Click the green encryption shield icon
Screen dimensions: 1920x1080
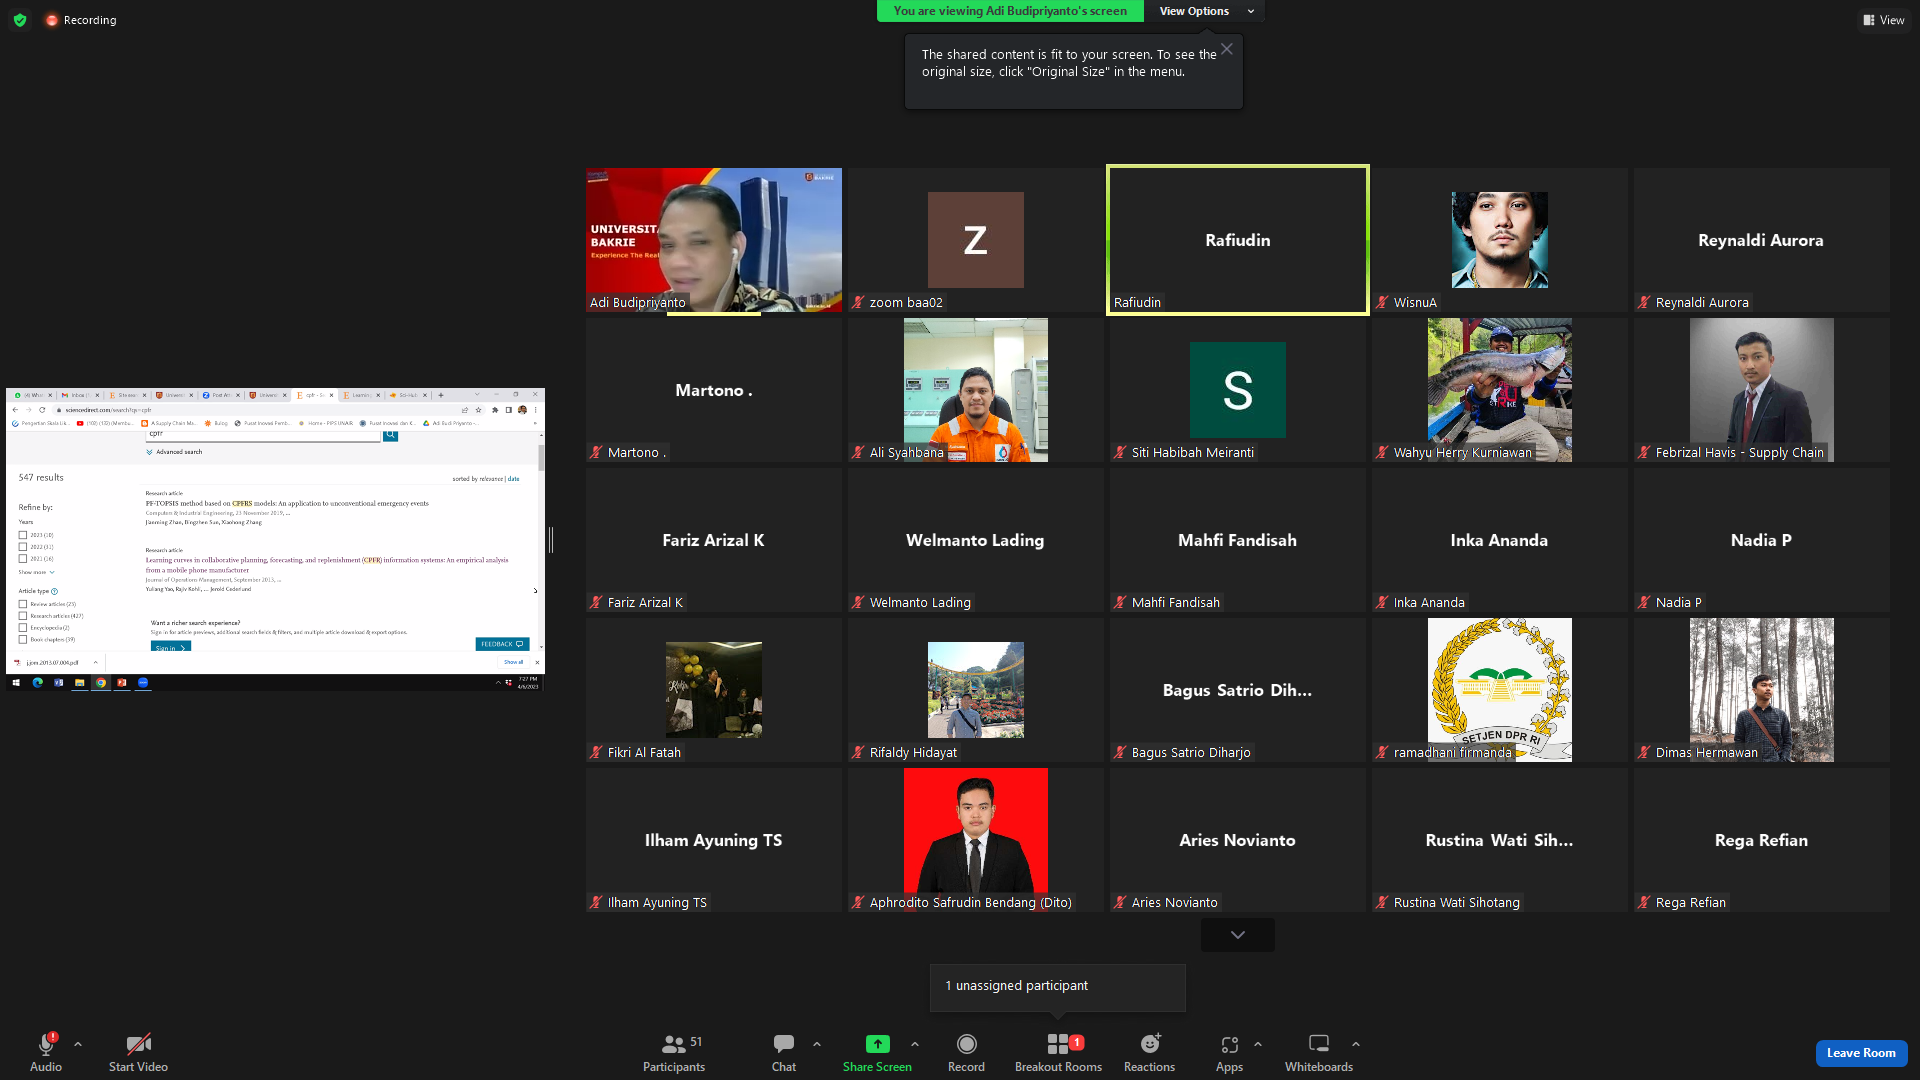[x=20, y=20]
